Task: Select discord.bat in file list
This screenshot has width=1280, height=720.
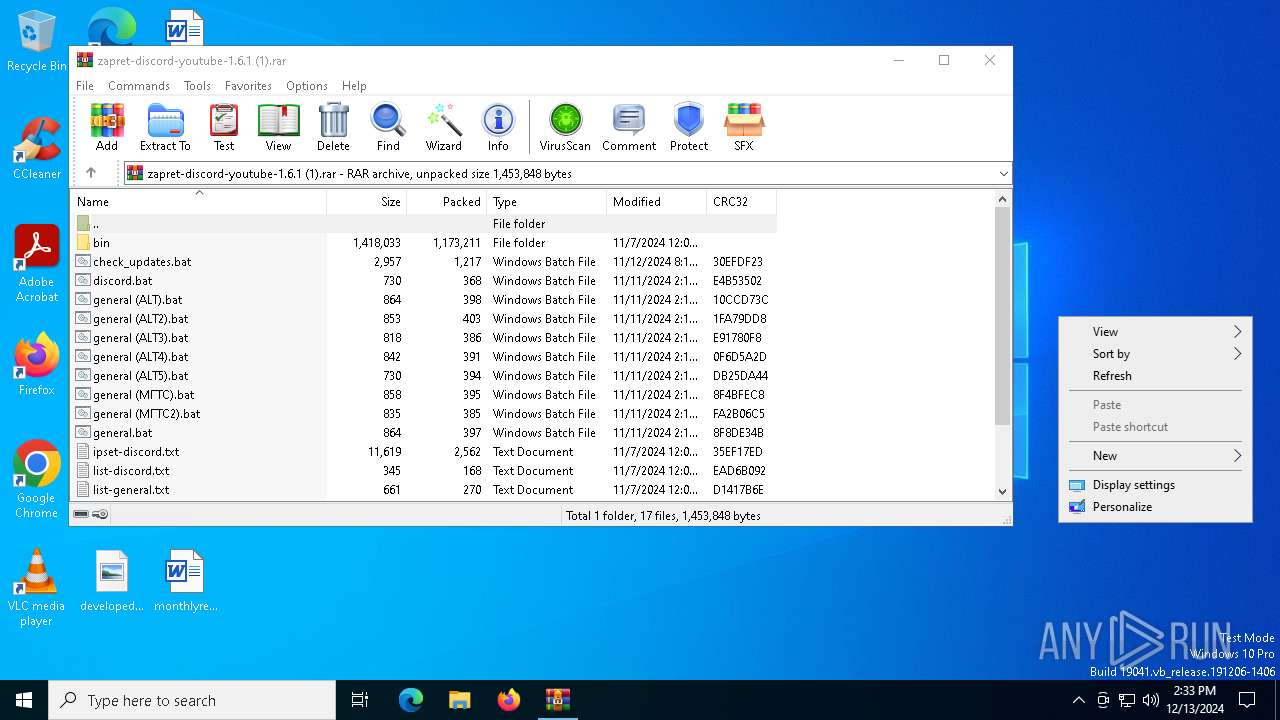Action: tap(423, 281)
